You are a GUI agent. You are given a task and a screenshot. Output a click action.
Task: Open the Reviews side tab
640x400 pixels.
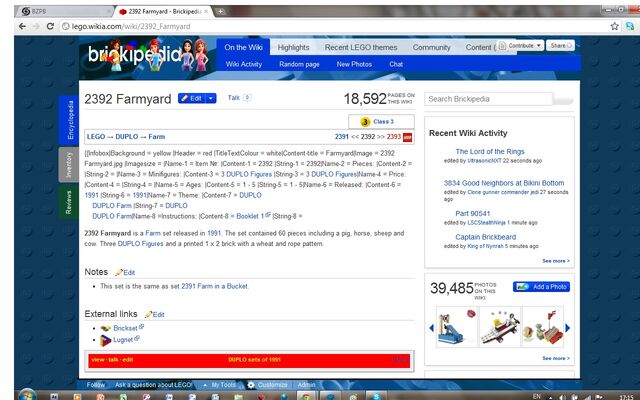tap(69, 202)
